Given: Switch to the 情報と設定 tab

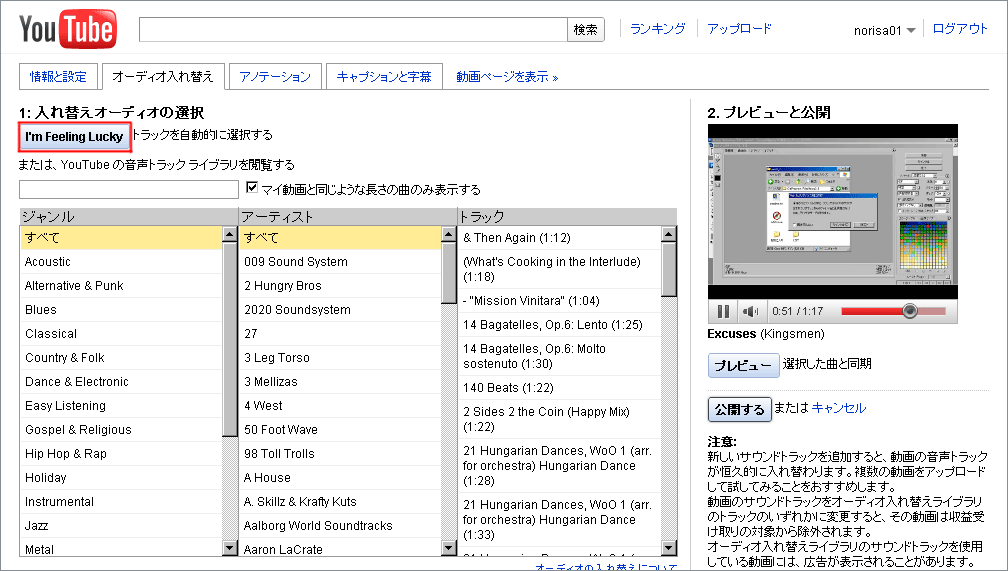Looking at the screenshot, I should [58, 77].
